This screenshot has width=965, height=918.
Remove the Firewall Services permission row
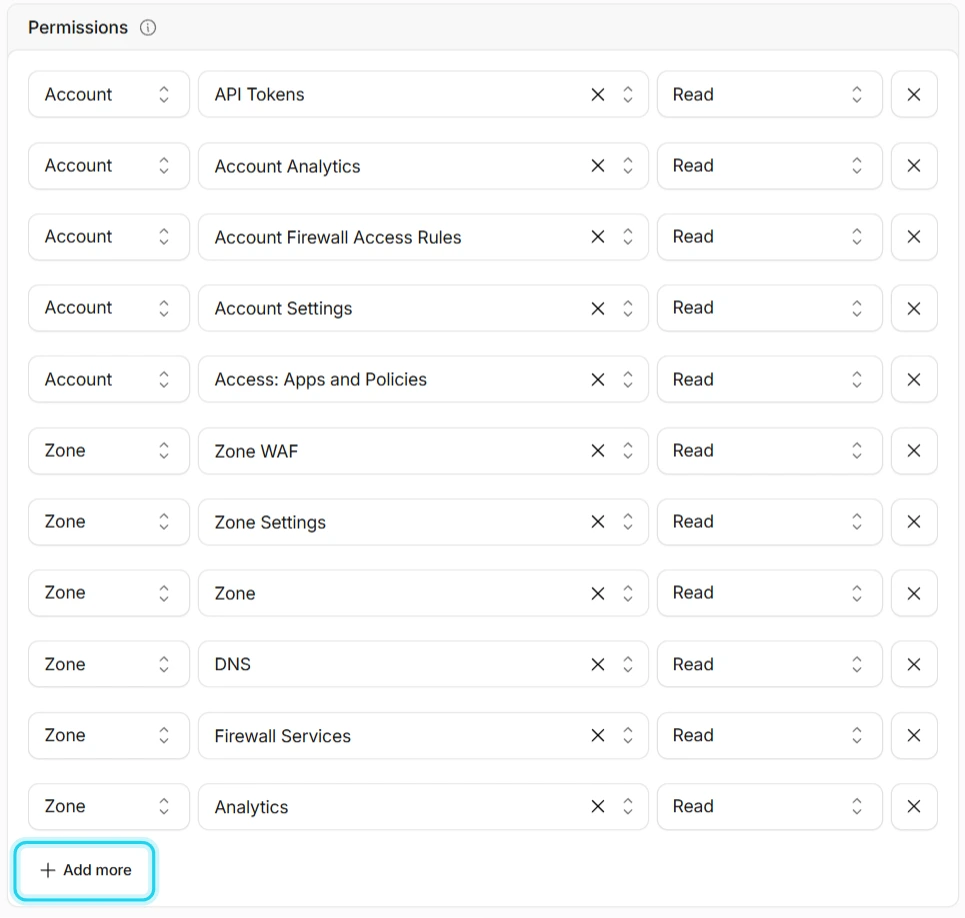point(914,735)
